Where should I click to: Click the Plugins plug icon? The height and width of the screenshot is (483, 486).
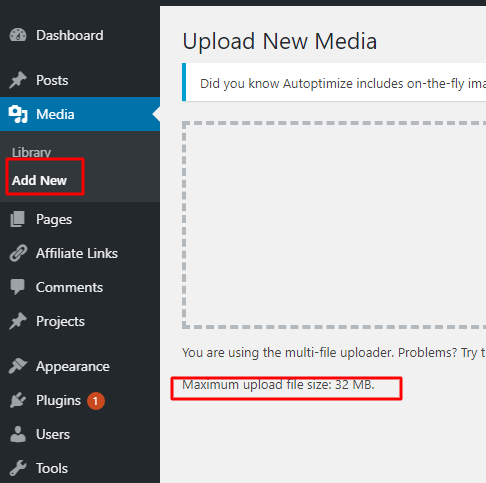[18, 400]
